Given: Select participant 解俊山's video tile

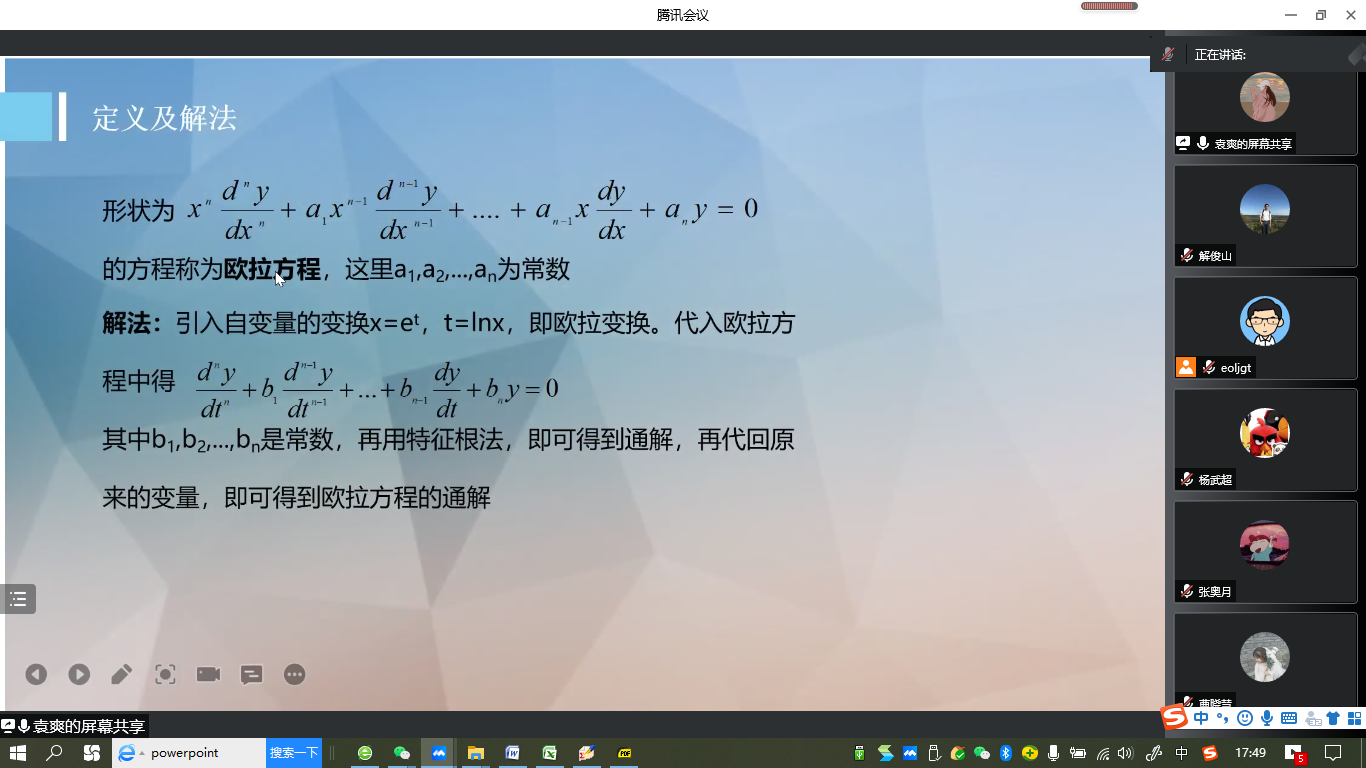Looking at the screenshot, I should (1265, 216).
